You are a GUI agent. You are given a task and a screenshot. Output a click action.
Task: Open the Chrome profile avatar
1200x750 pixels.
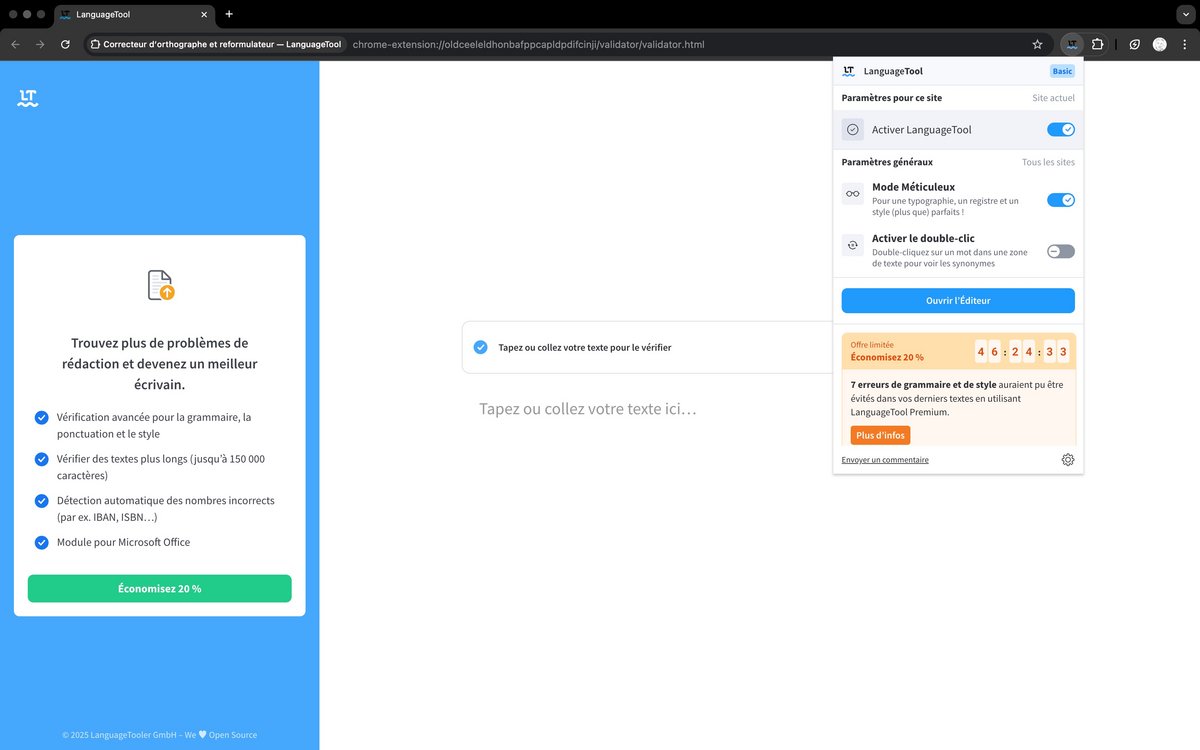(1159, 44)
